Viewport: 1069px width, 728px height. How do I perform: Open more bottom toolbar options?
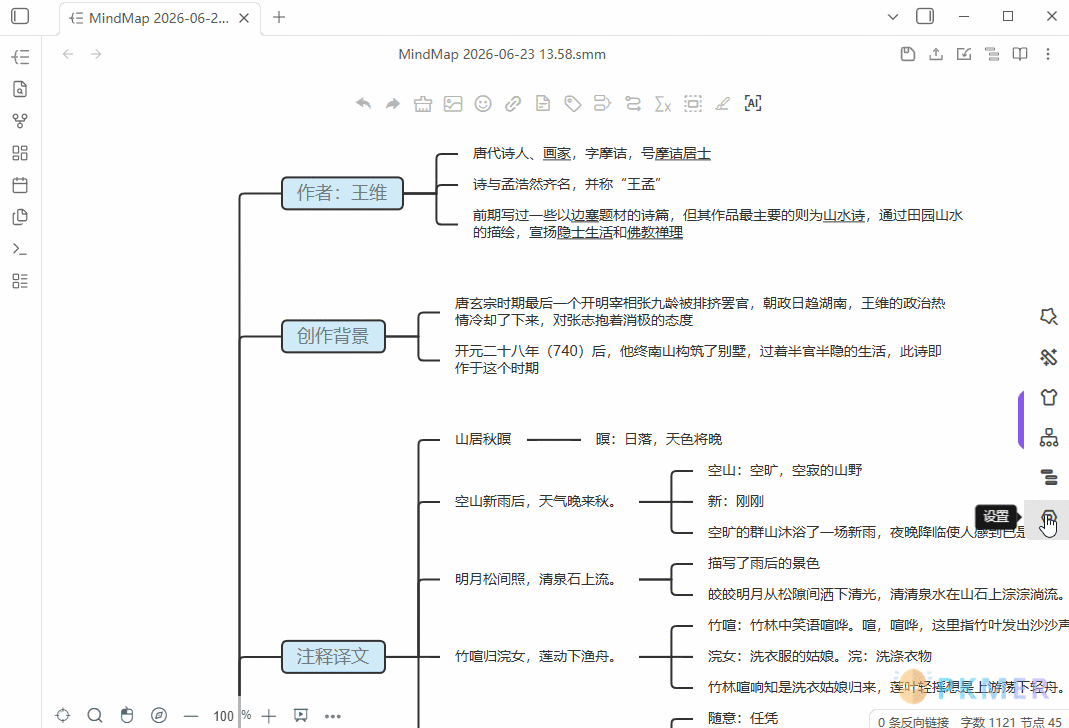coord(333,716)
